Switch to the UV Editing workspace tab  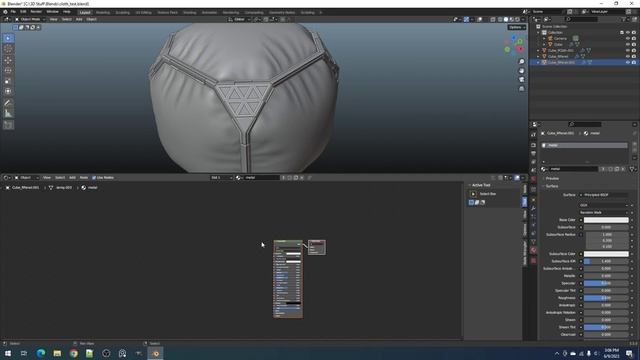[x=143, y=13]
